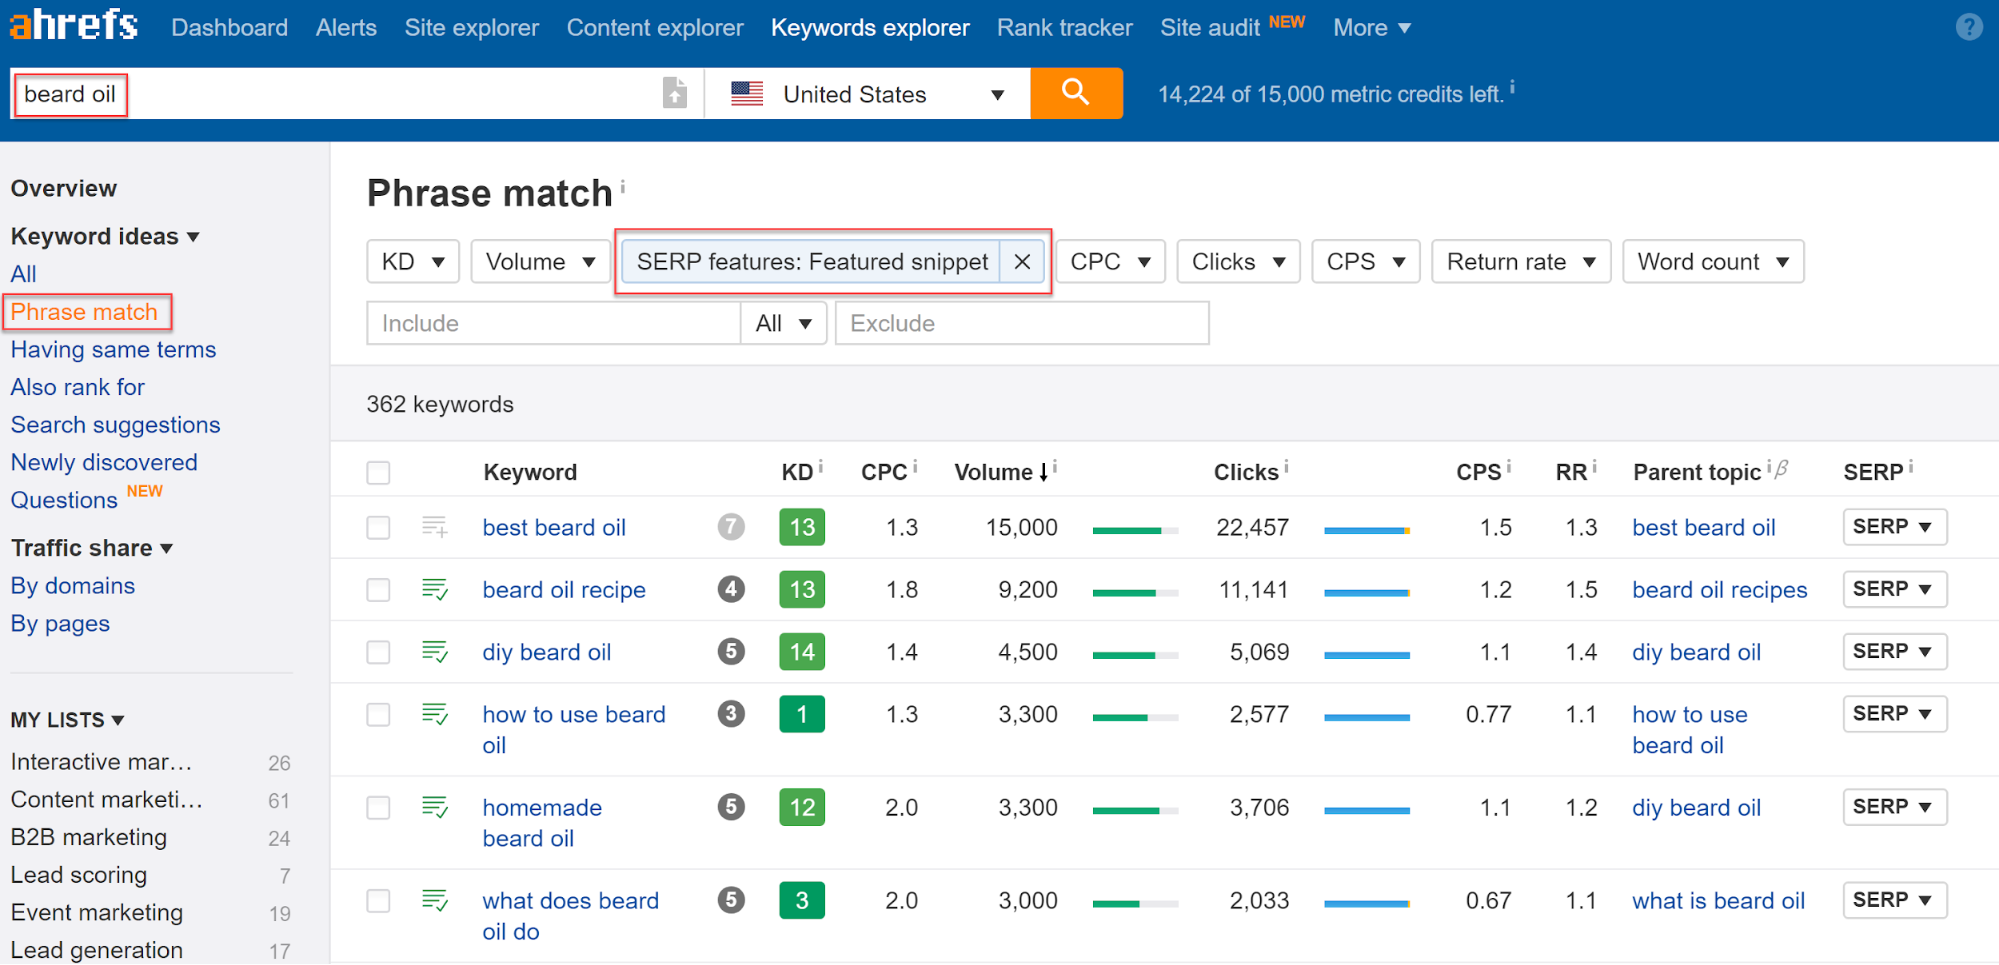
Task: Check the diy beard oil row checkbox
Action: (378, 652)
